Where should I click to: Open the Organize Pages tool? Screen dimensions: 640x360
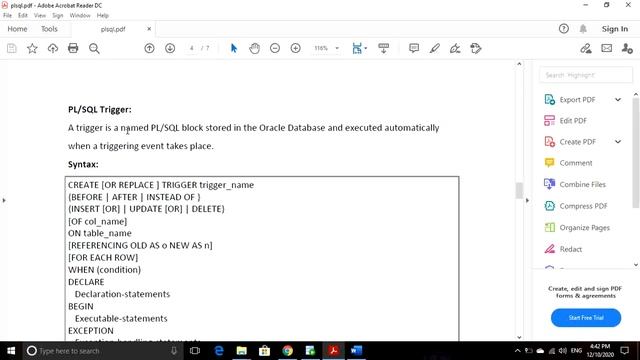577,228
